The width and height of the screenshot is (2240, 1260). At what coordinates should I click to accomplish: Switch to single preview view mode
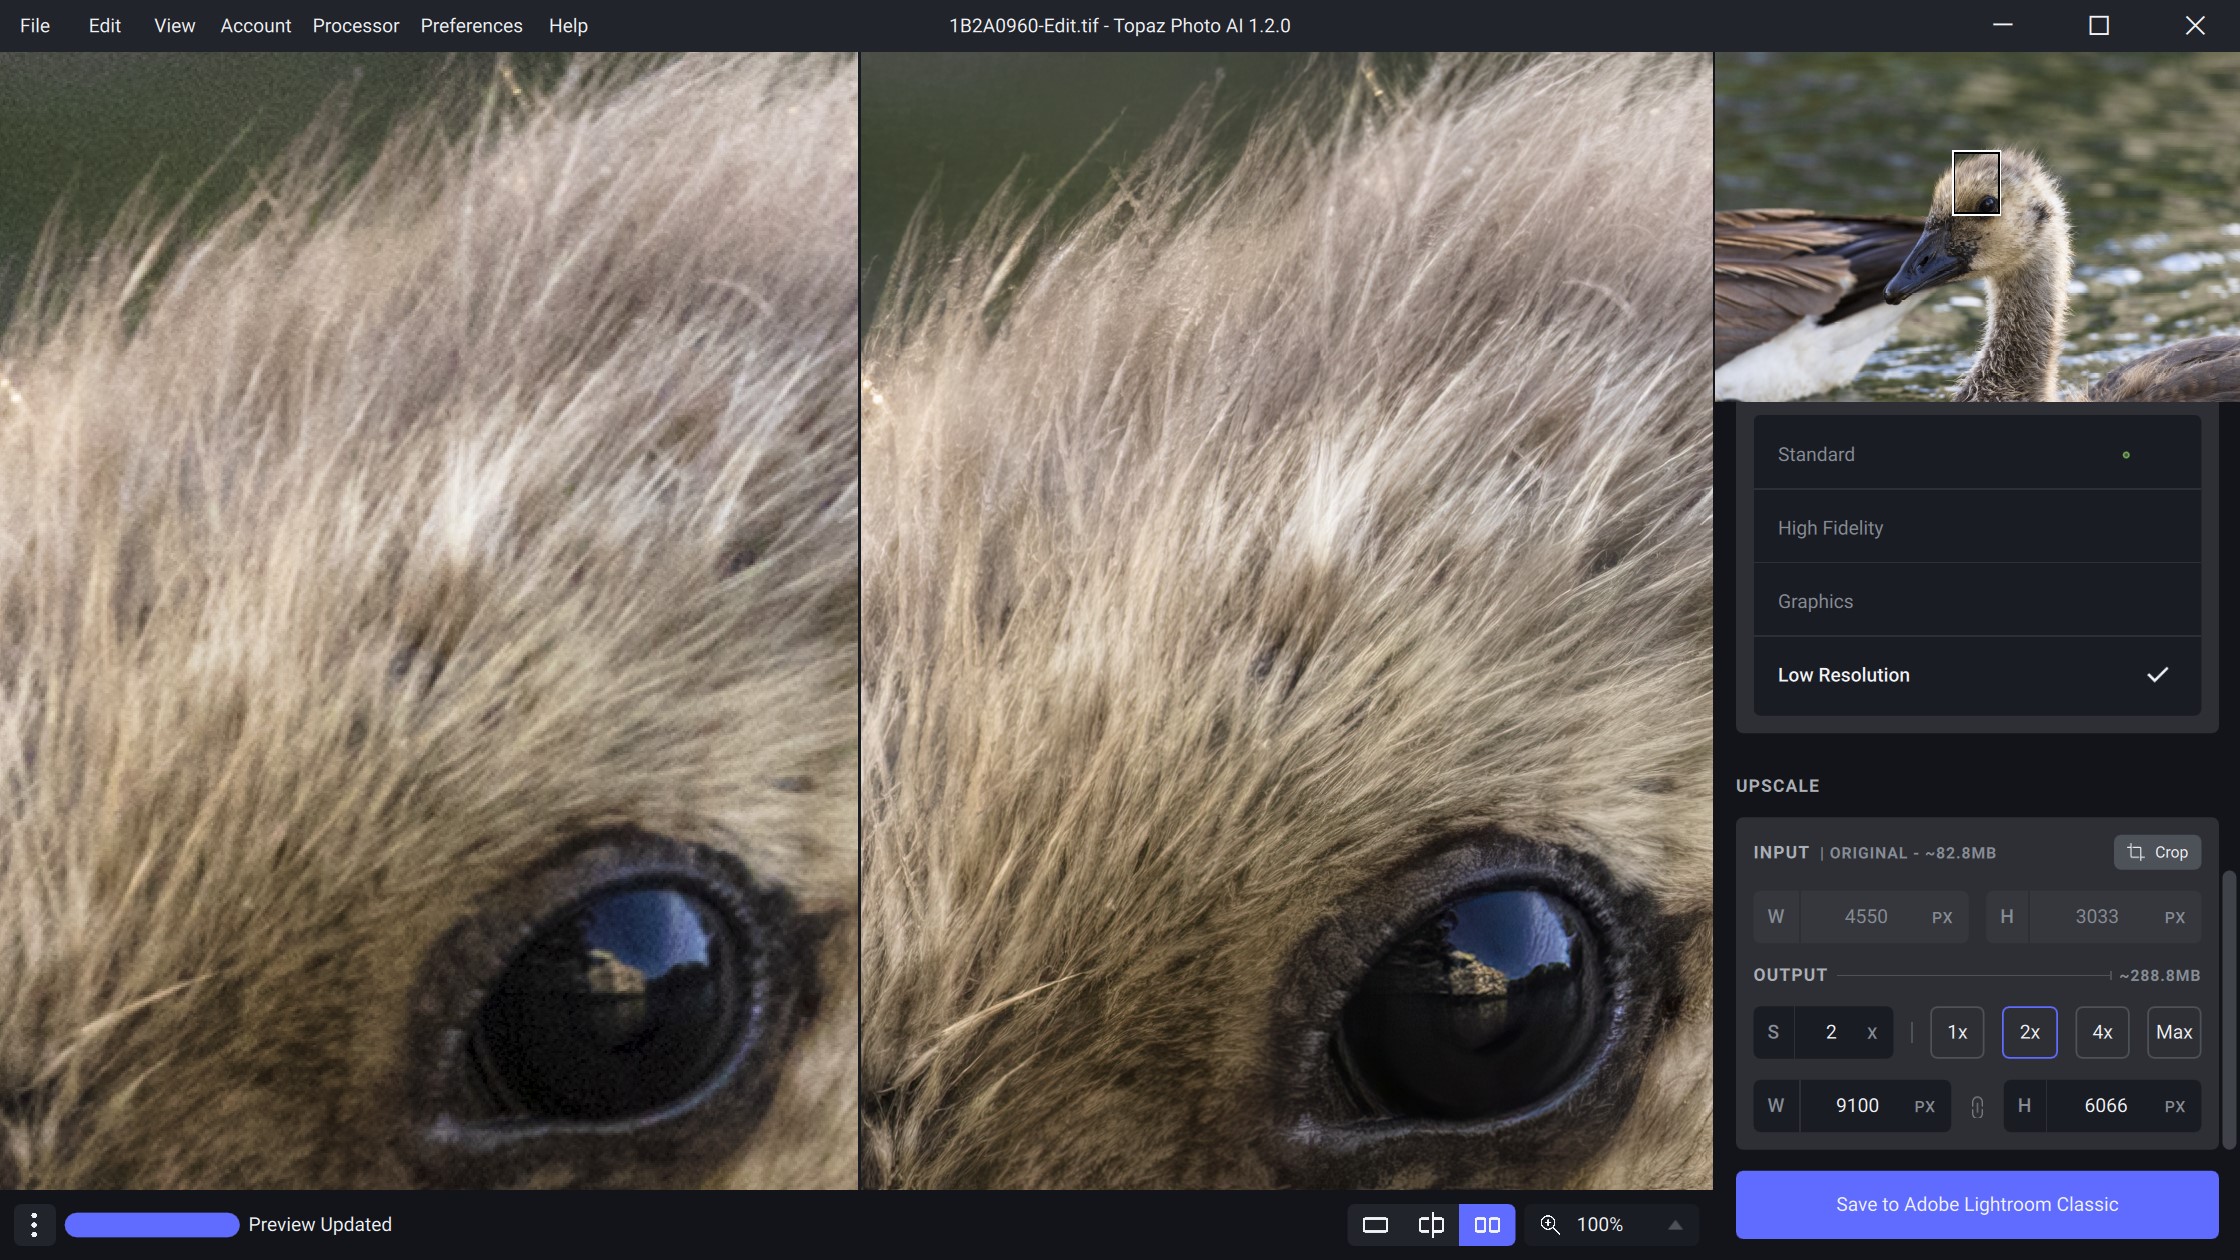pos(1374,1223)
